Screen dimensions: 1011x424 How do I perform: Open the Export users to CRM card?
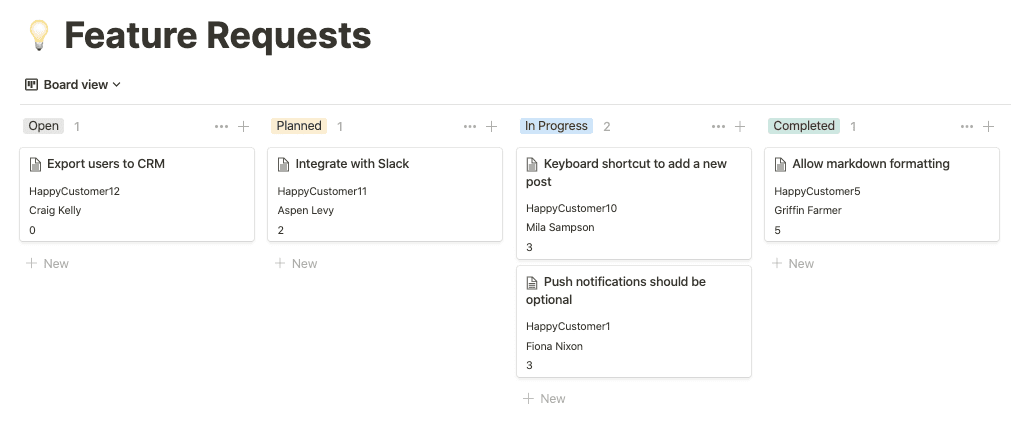(x=105, y=164)
